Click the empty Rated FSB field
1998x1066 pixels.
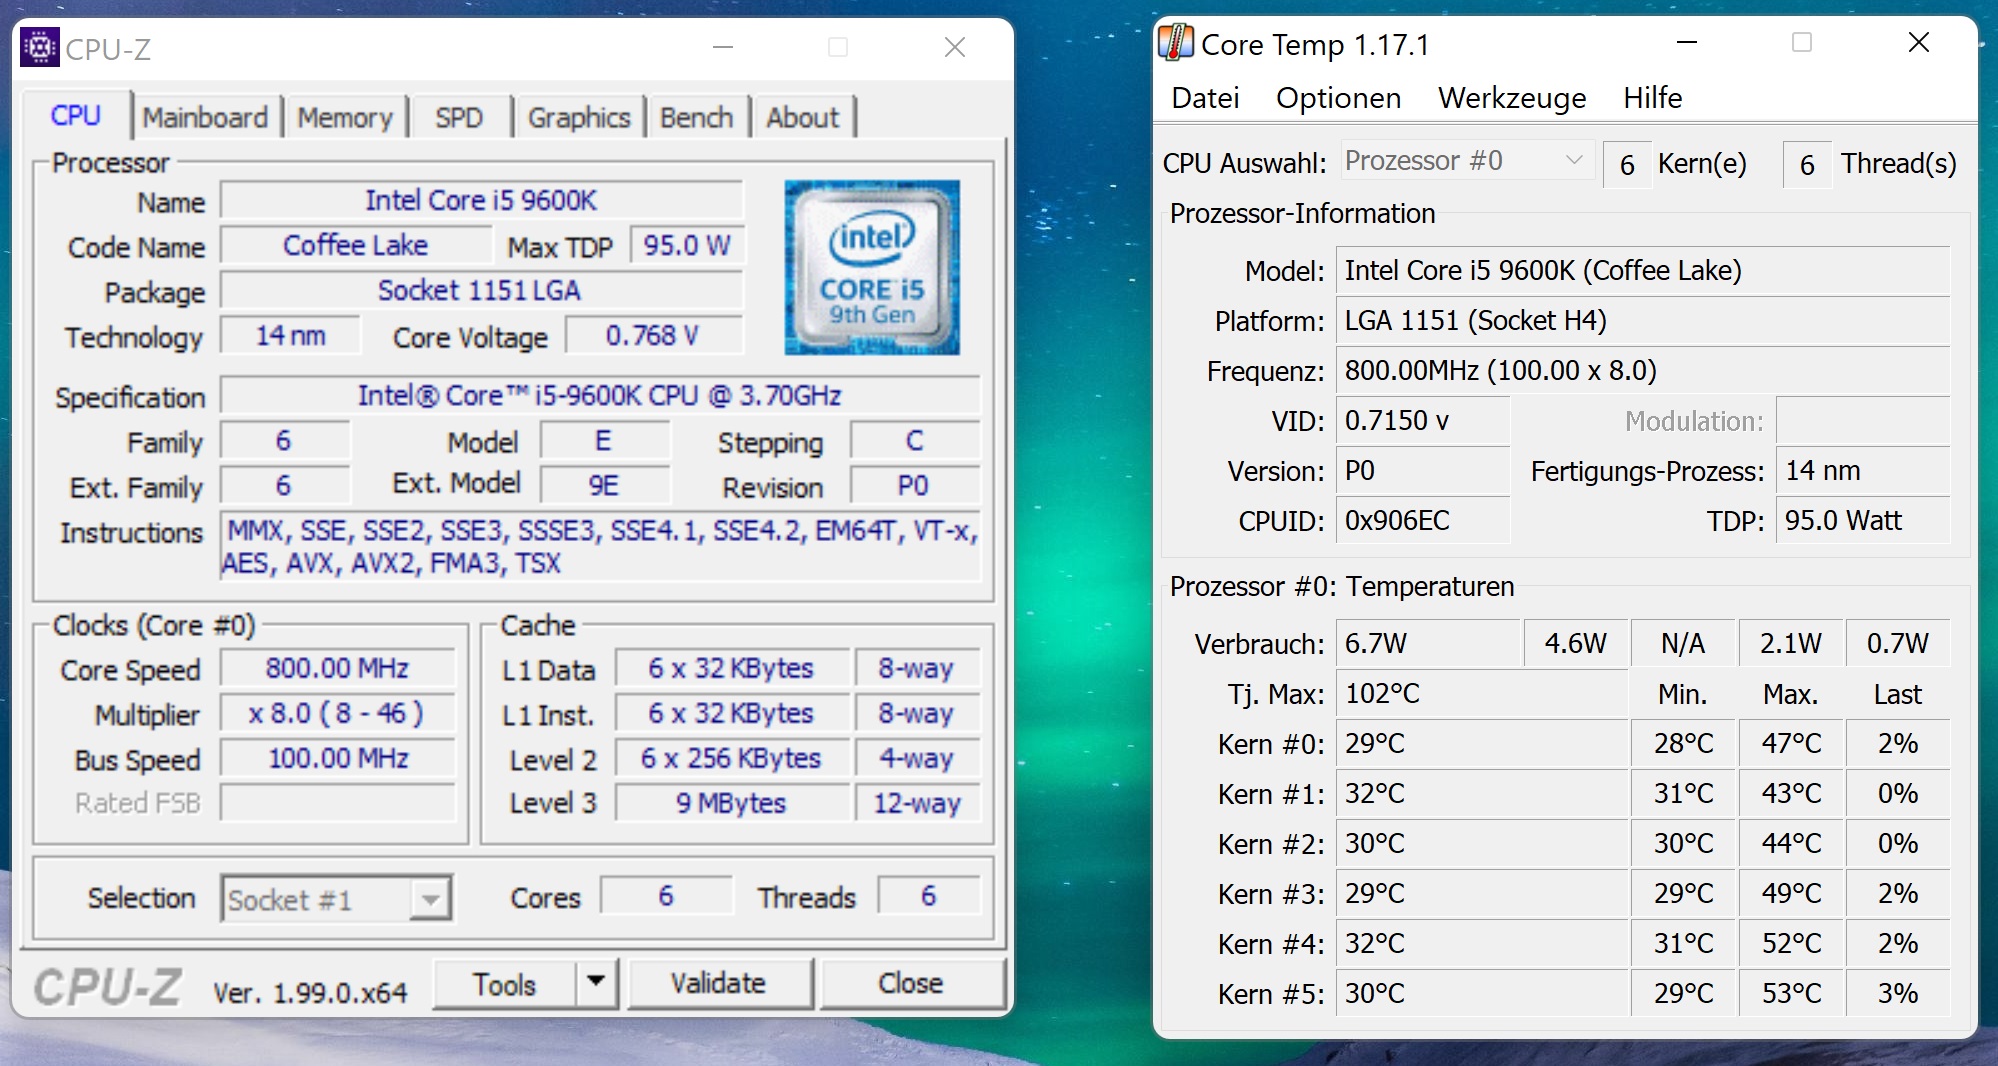click(337, 803)
